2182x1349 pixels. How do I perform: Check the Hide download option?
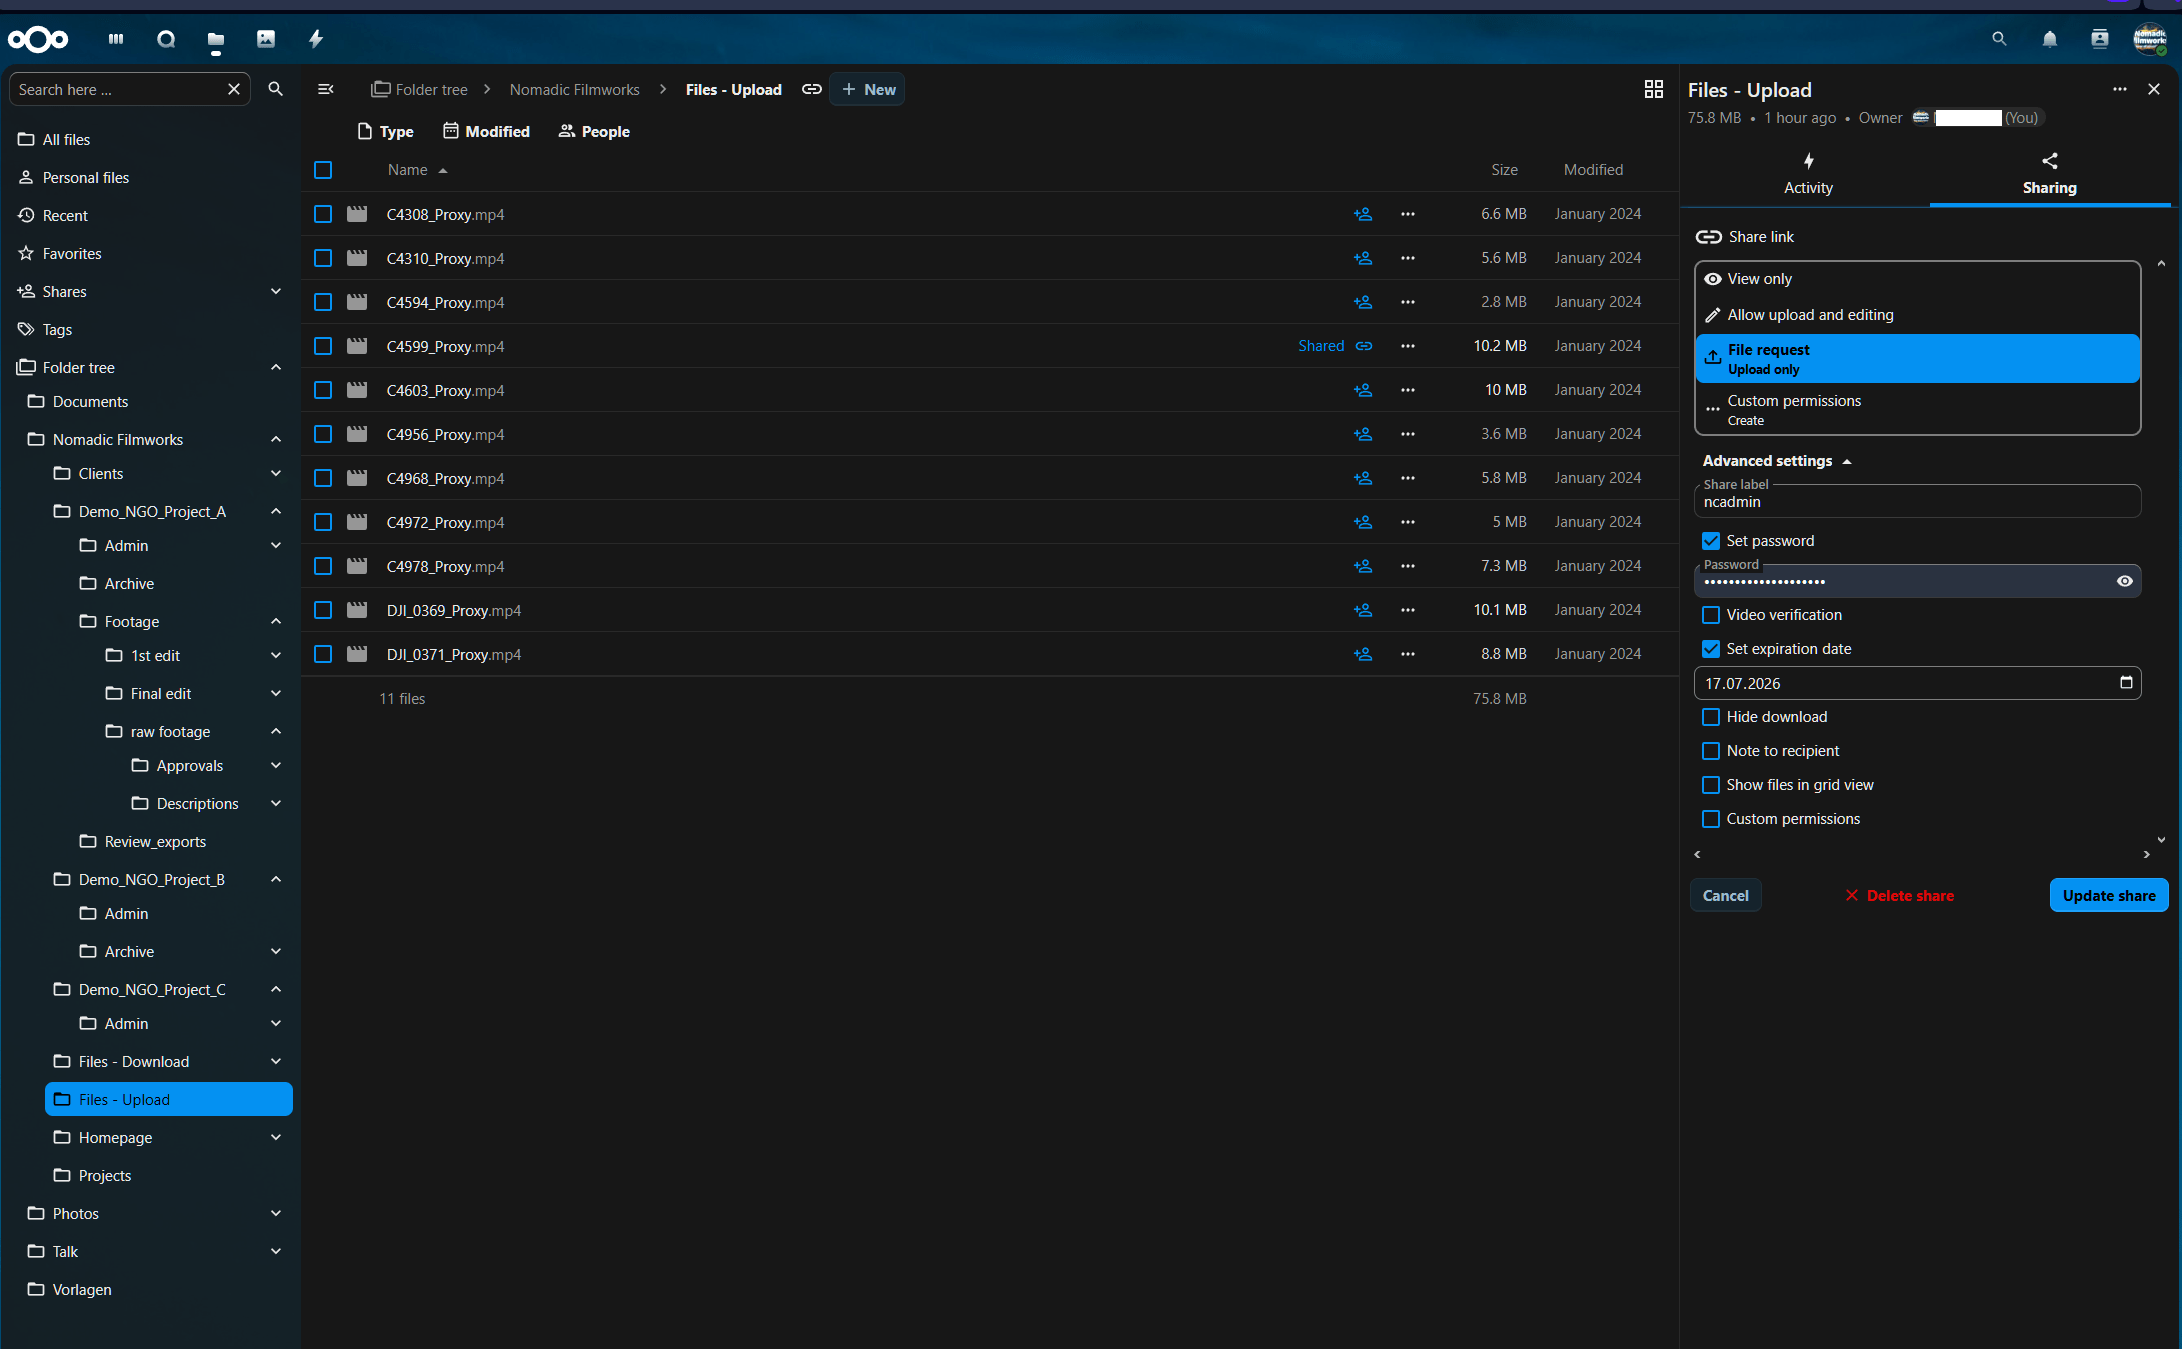1711,717
